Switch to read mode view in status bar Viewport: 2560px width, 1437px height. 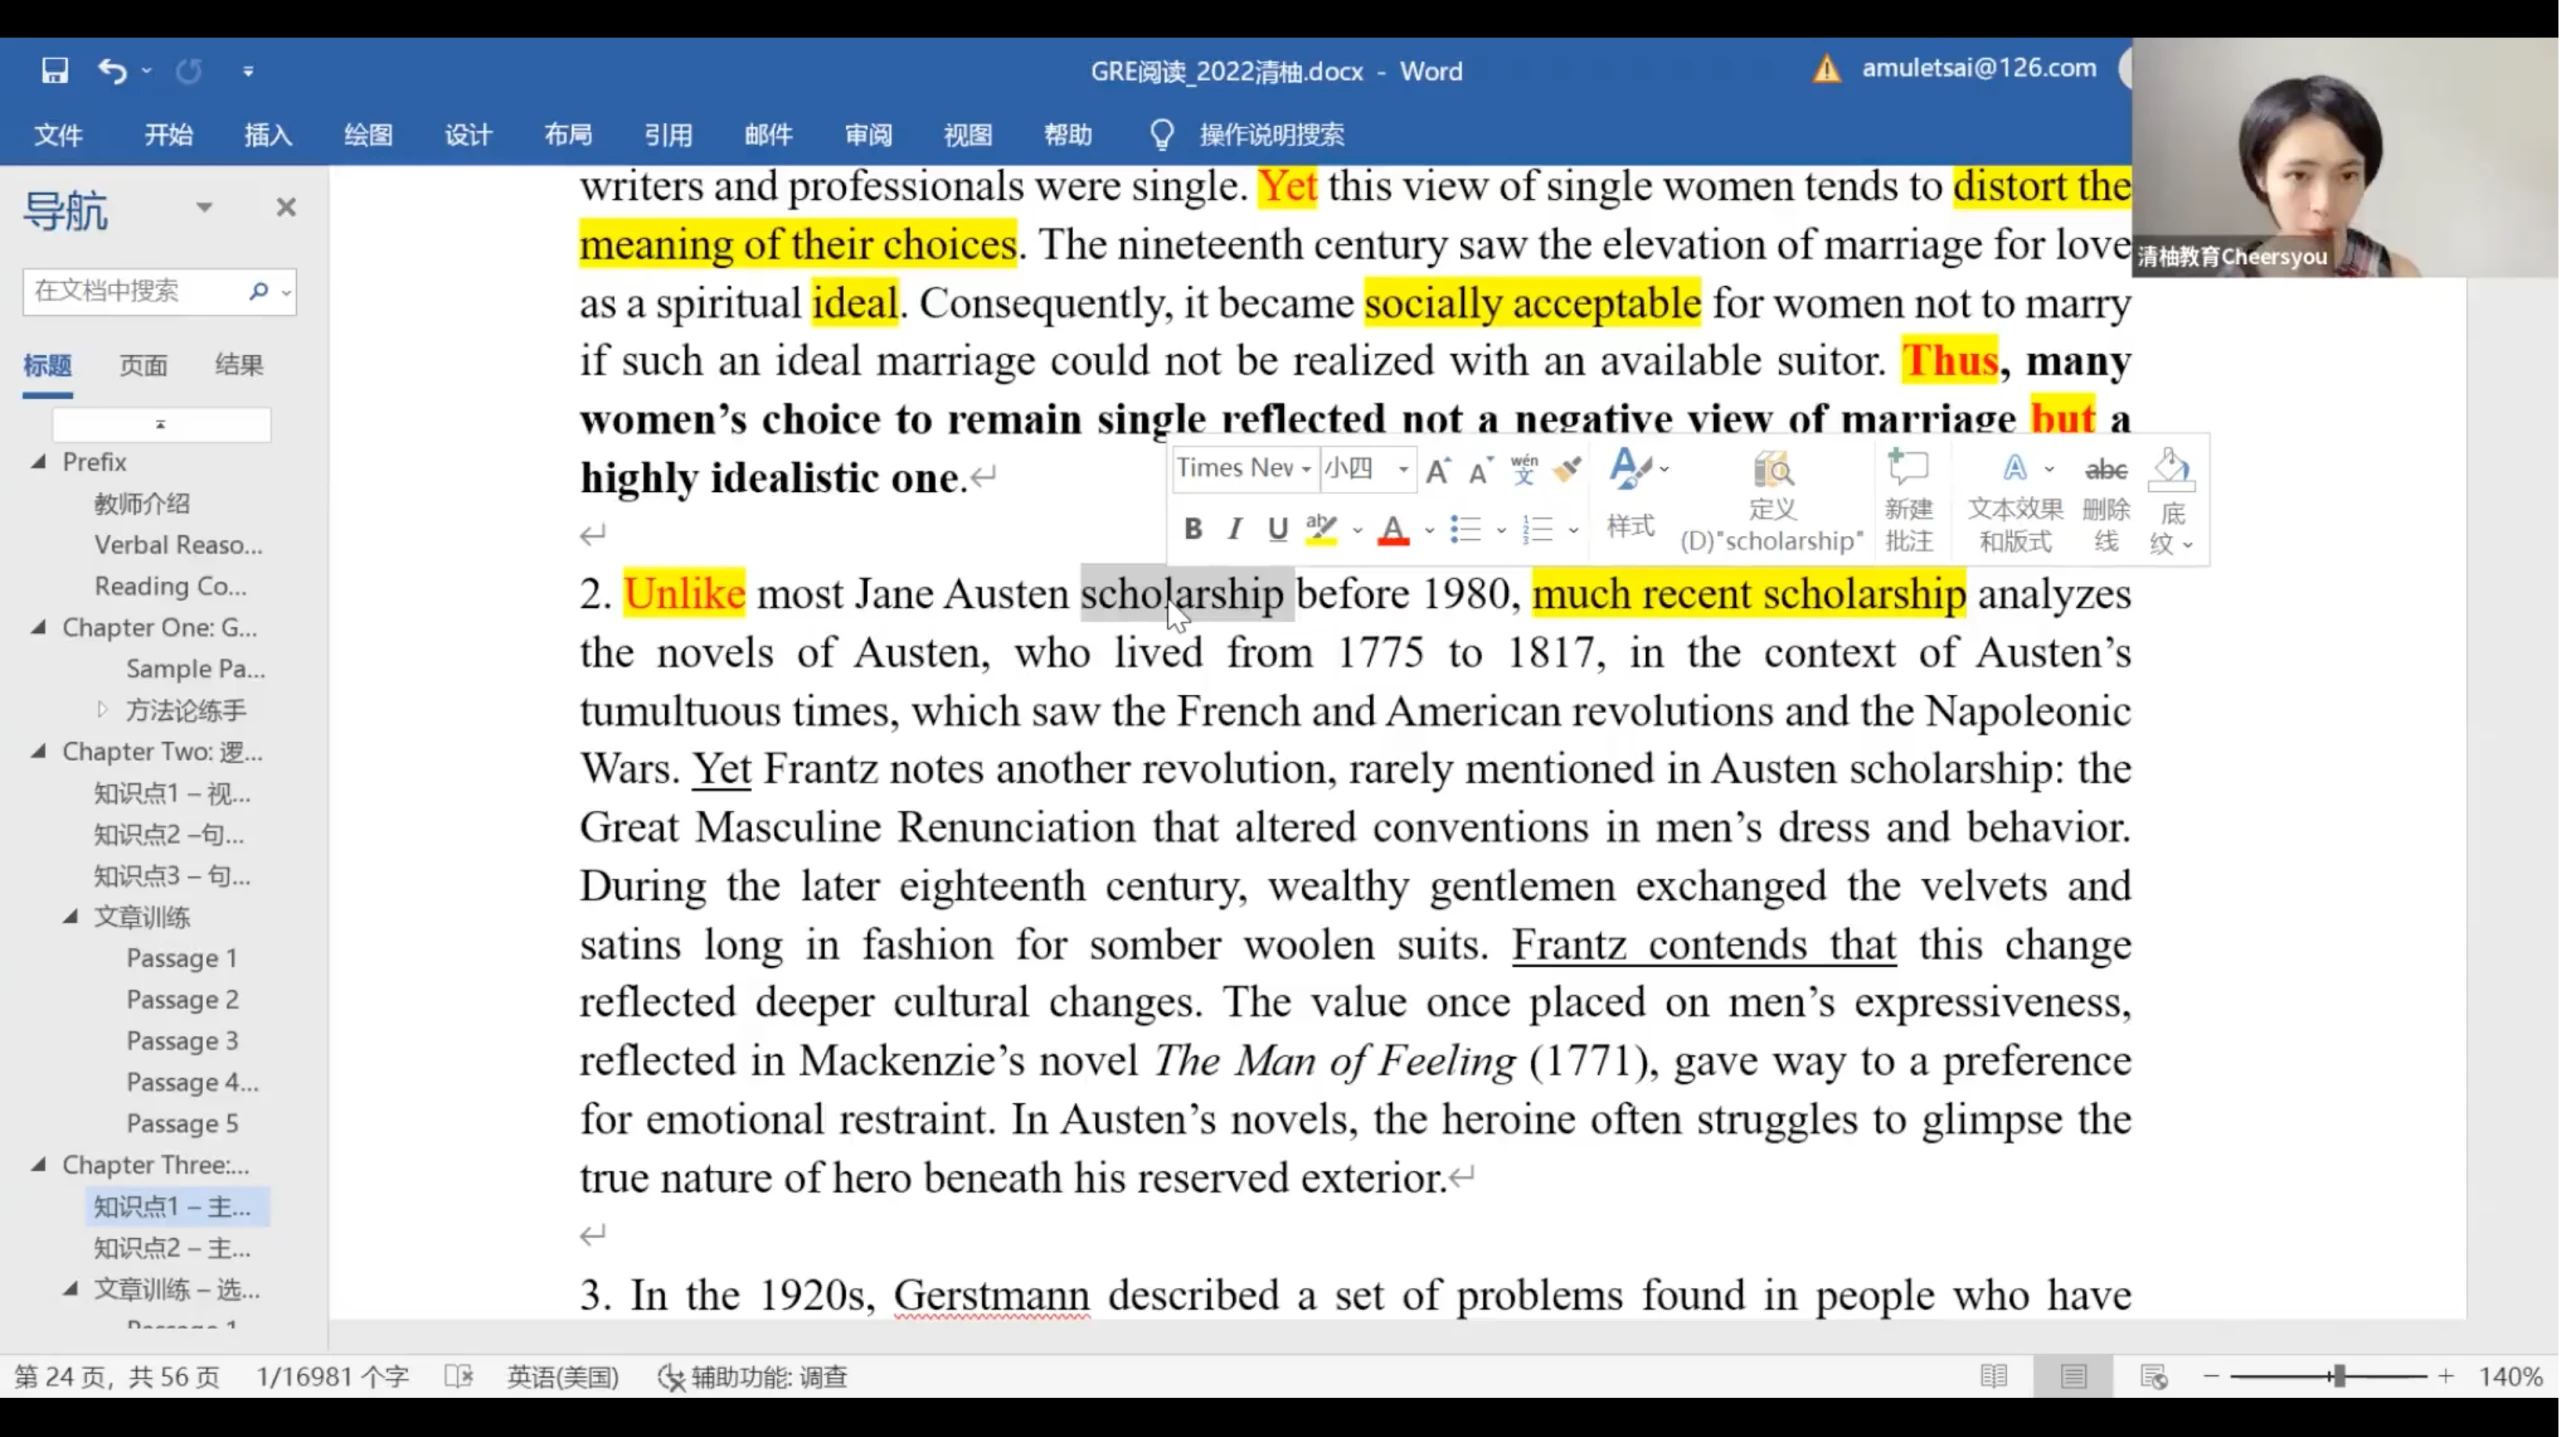coord(1993,1376)
